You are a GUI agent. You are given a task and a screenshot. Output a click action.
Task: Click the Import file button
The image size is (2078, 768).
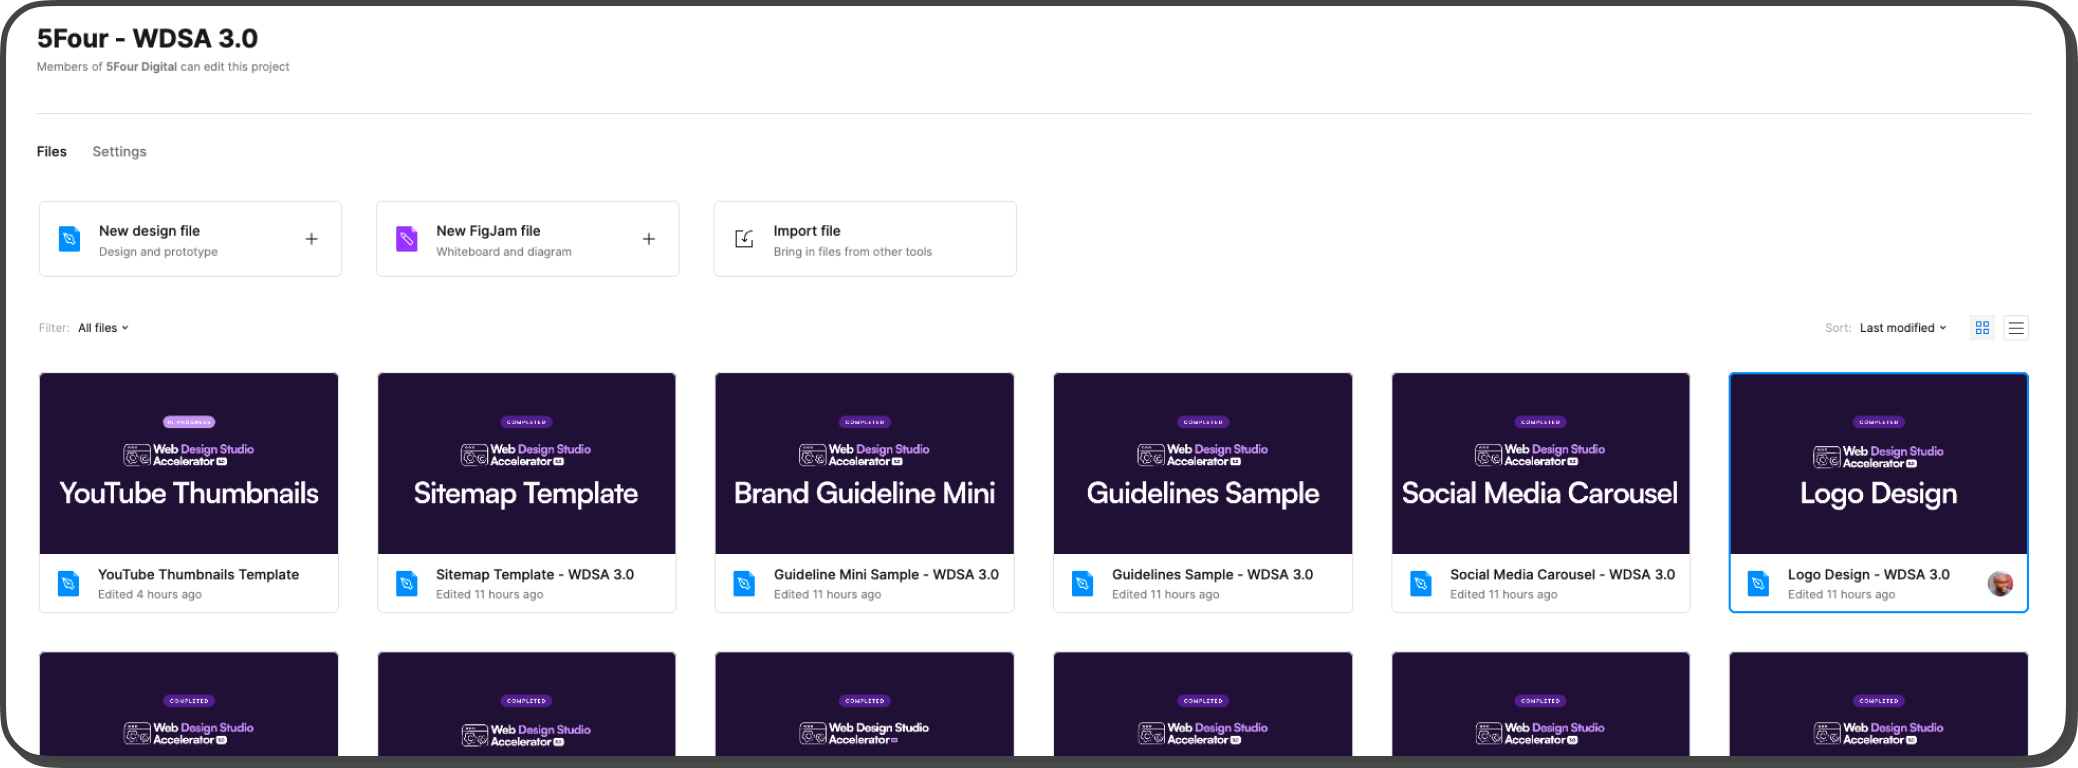(x=865, y=239)
